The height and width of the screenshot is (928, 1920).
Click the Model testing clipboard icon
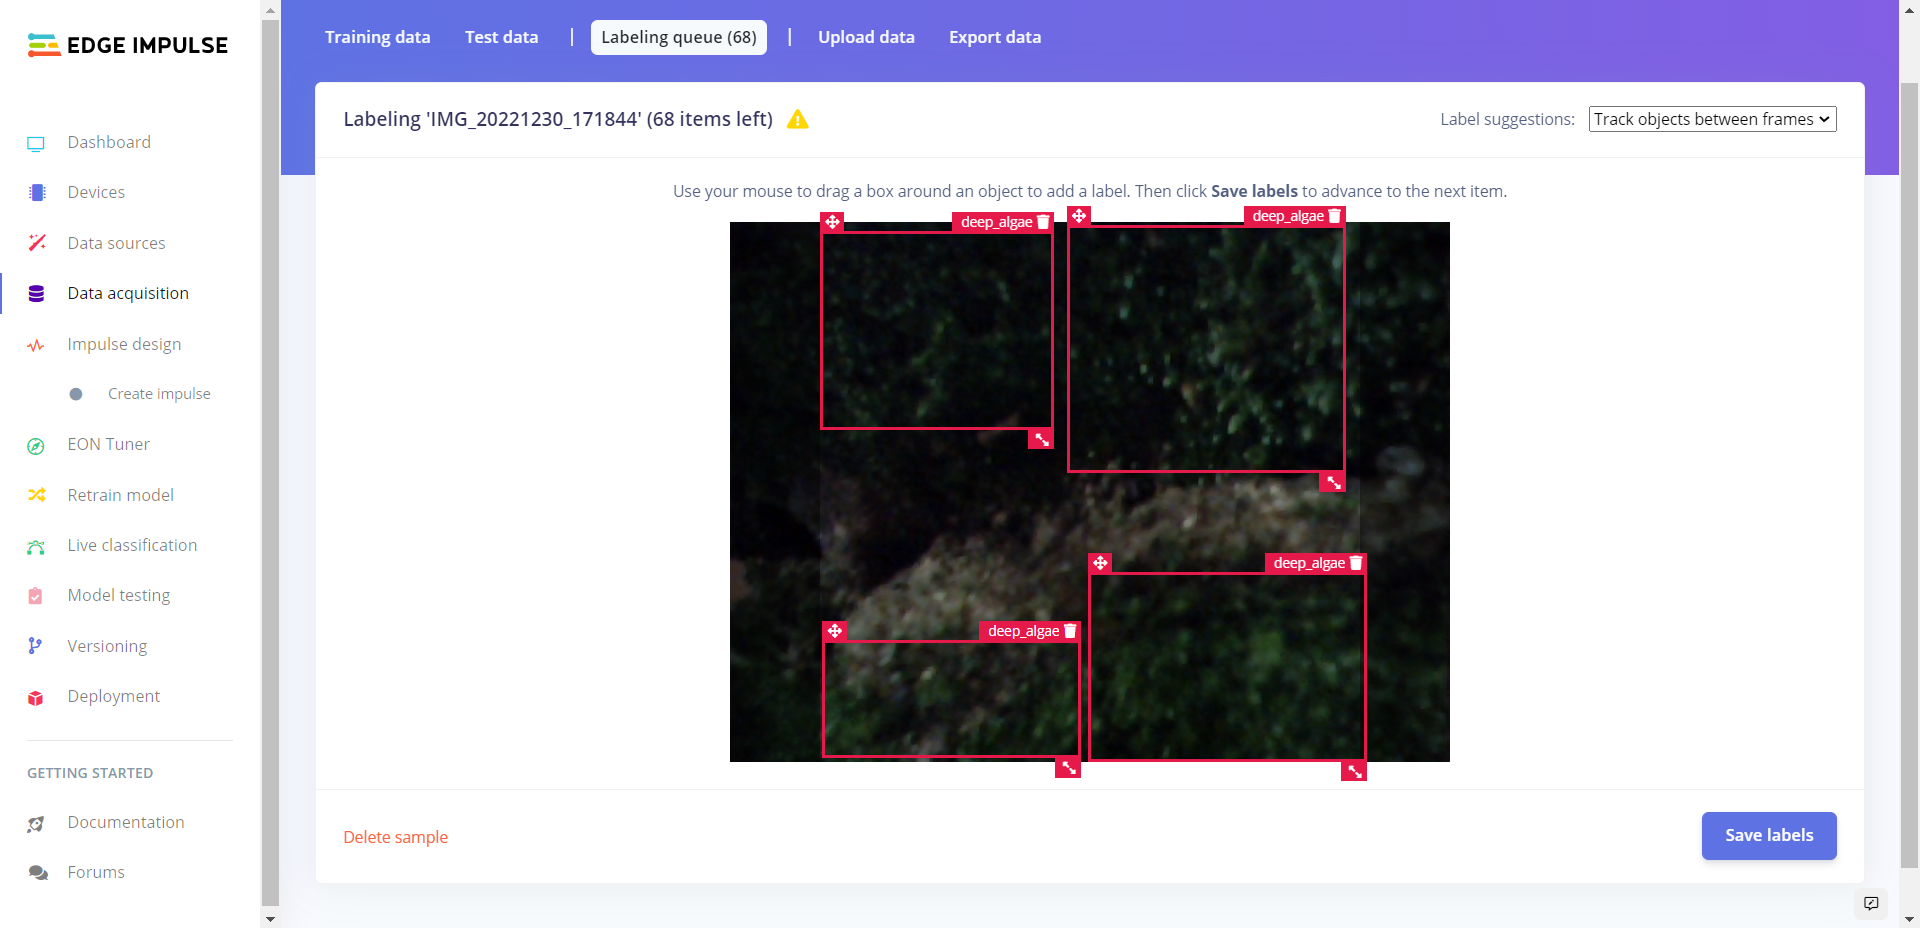point(36,596)
